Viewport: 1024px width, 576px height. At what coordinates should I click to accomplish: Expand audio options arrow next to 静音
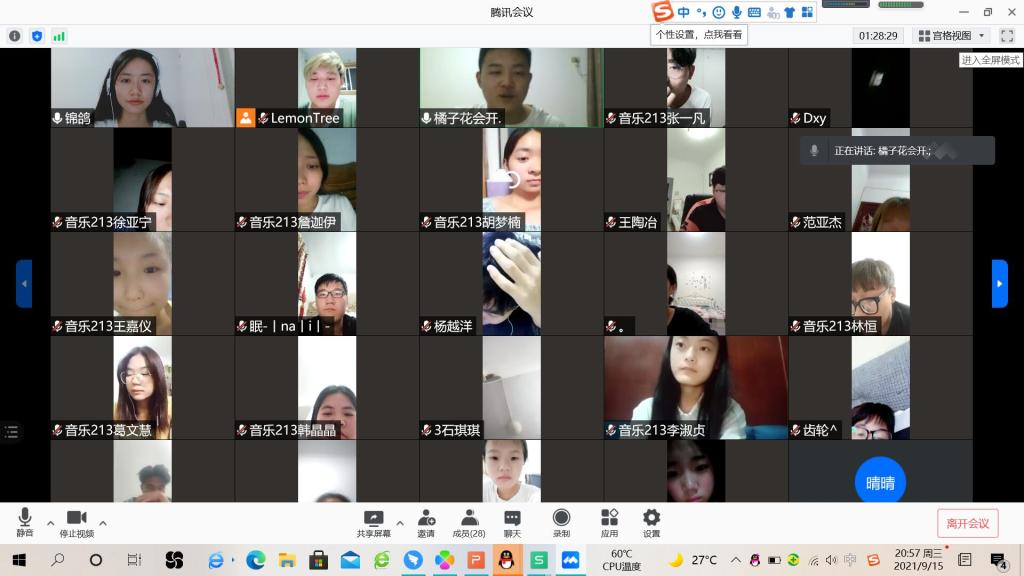click(x=51, y=522)
